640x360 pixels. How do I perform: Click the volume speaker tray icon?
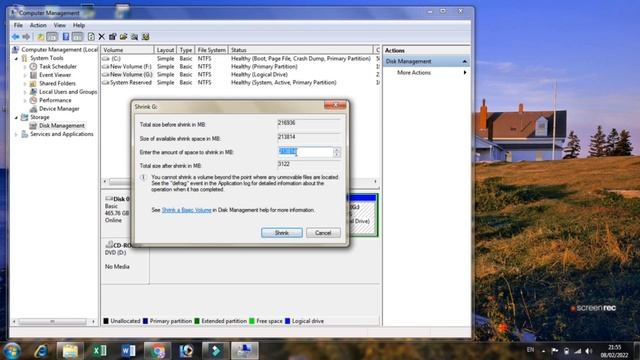tap(589, 351)
